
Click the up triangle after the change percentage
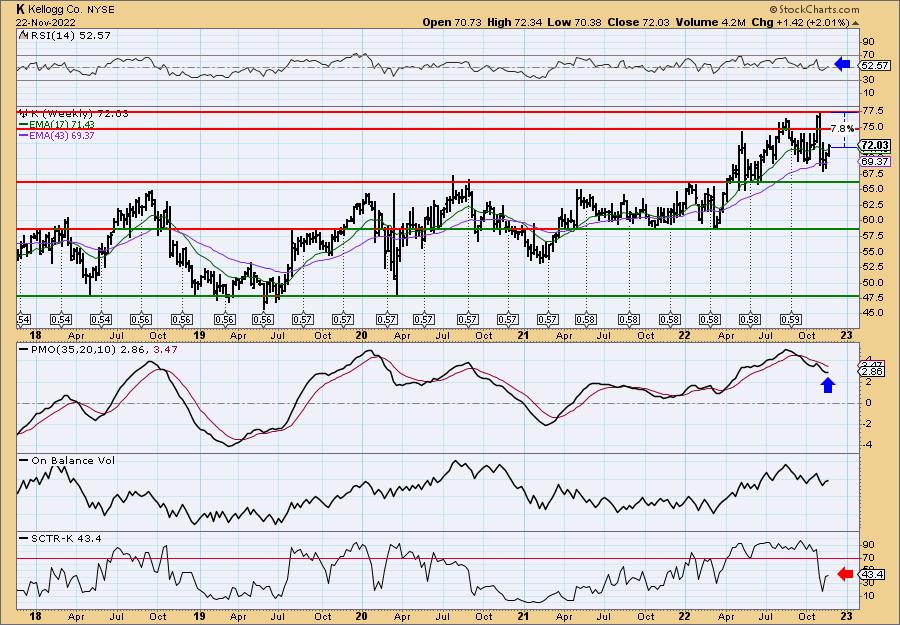tap(855, 23)
